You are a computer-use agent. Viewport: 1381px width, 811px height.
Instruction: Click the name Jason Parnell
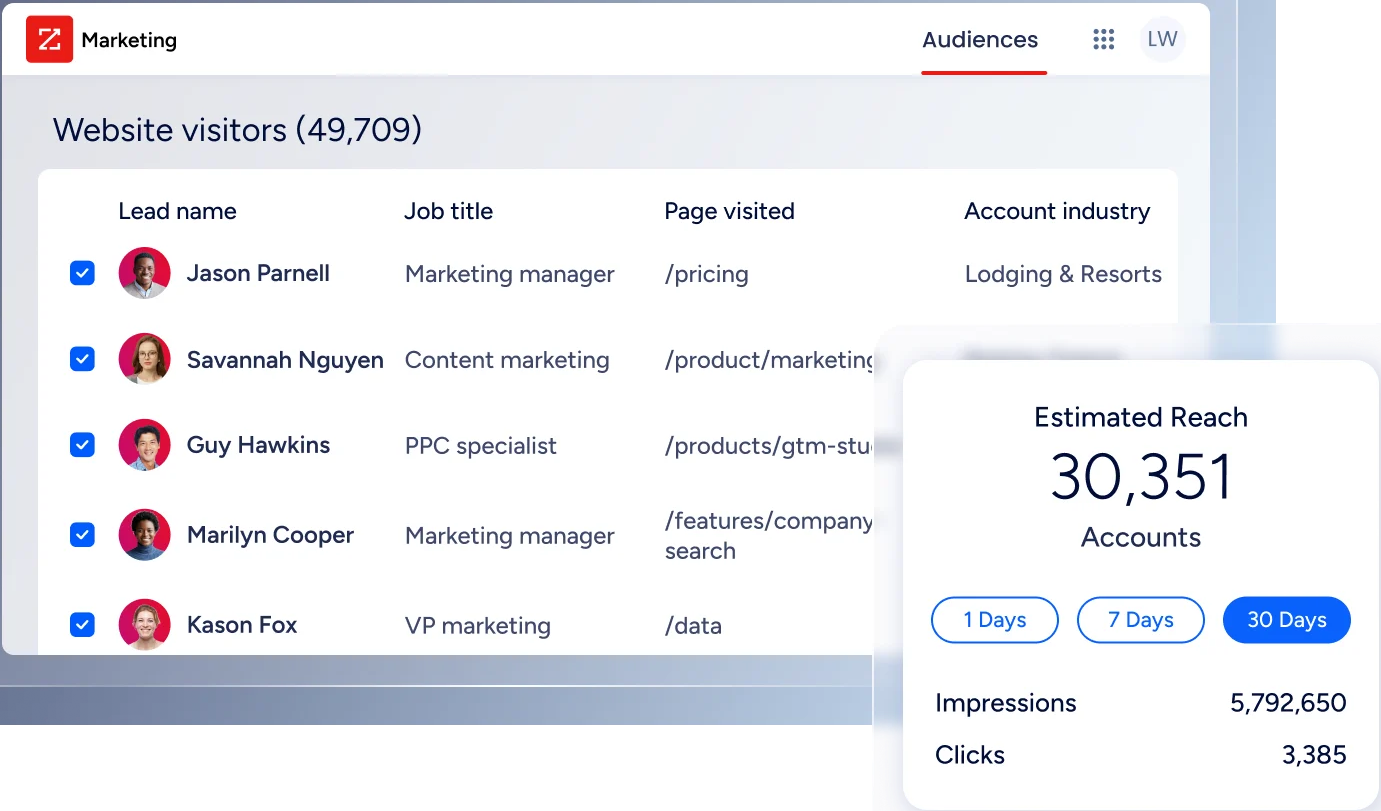click(x=258, y=273)
